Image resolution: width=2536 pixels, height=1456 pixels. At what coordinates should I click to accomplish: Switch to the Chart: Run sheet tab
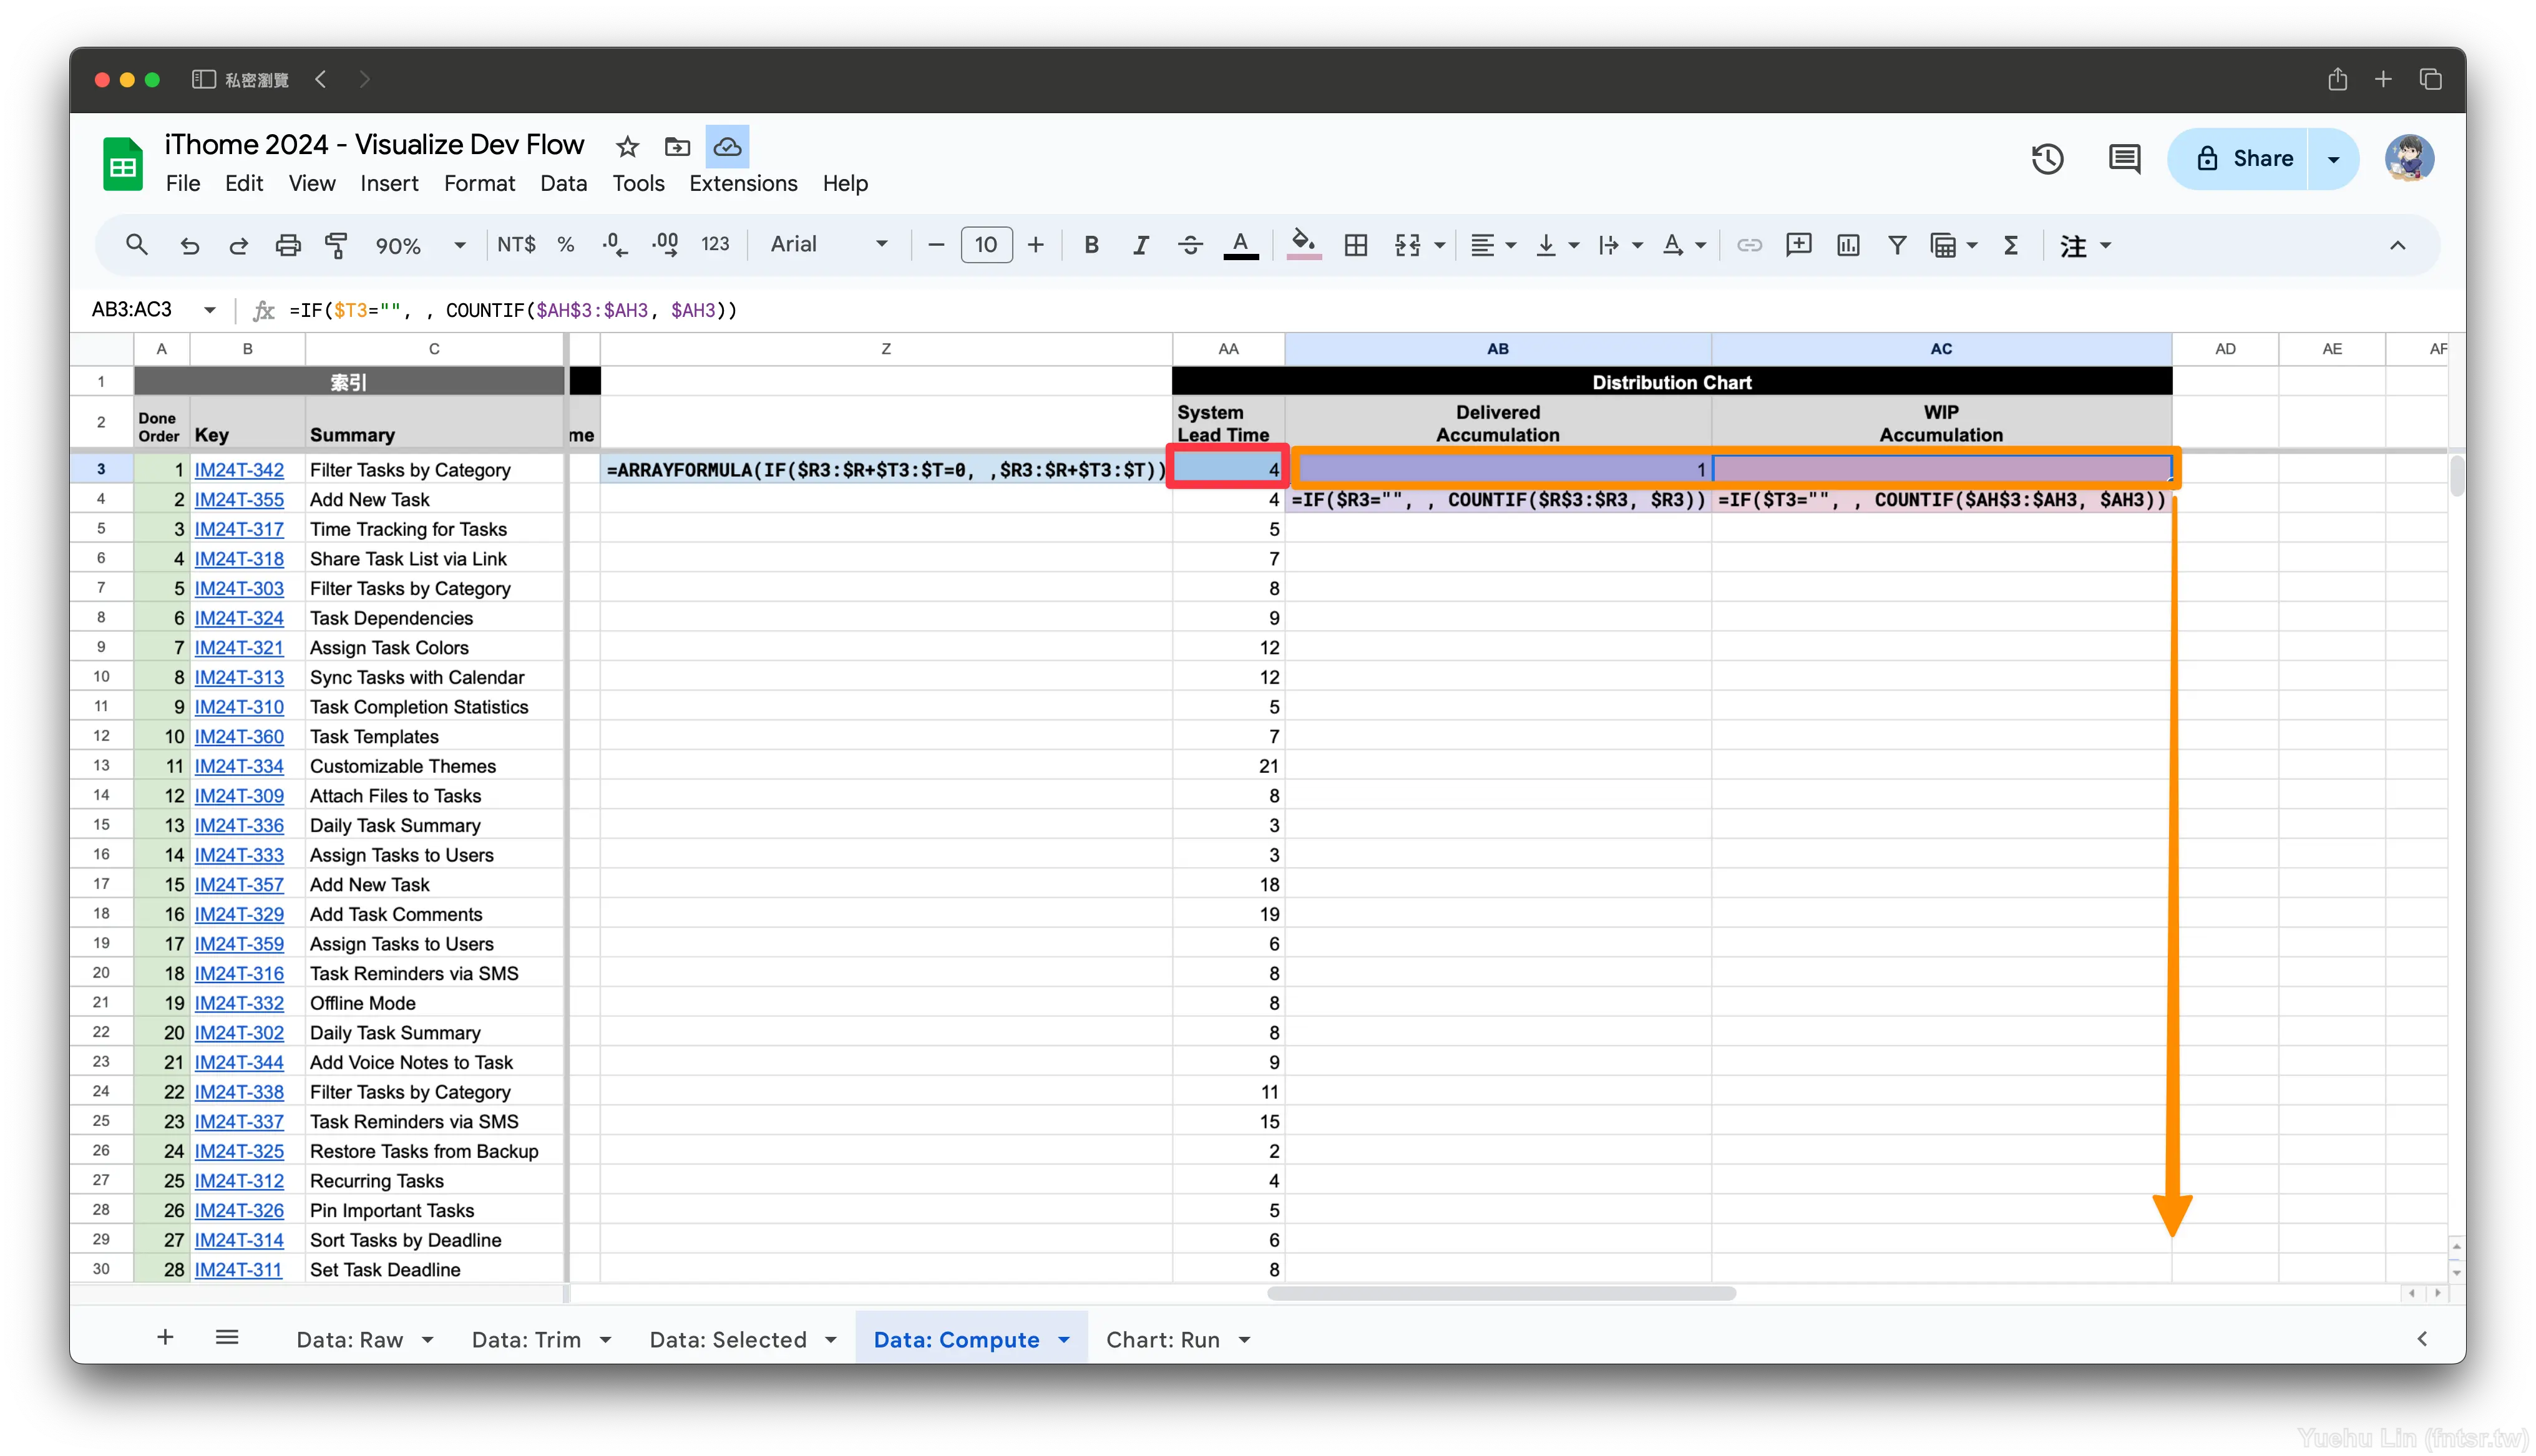pos(1162,1339)
